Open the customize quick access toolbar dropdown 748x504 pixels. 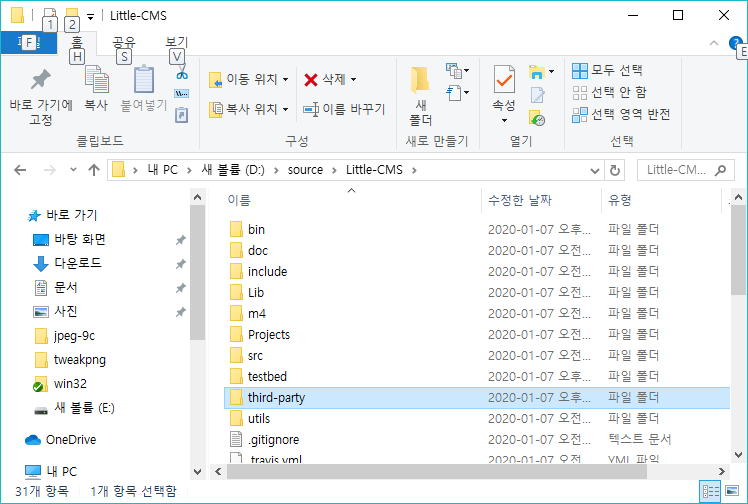(x=90, y=17)
